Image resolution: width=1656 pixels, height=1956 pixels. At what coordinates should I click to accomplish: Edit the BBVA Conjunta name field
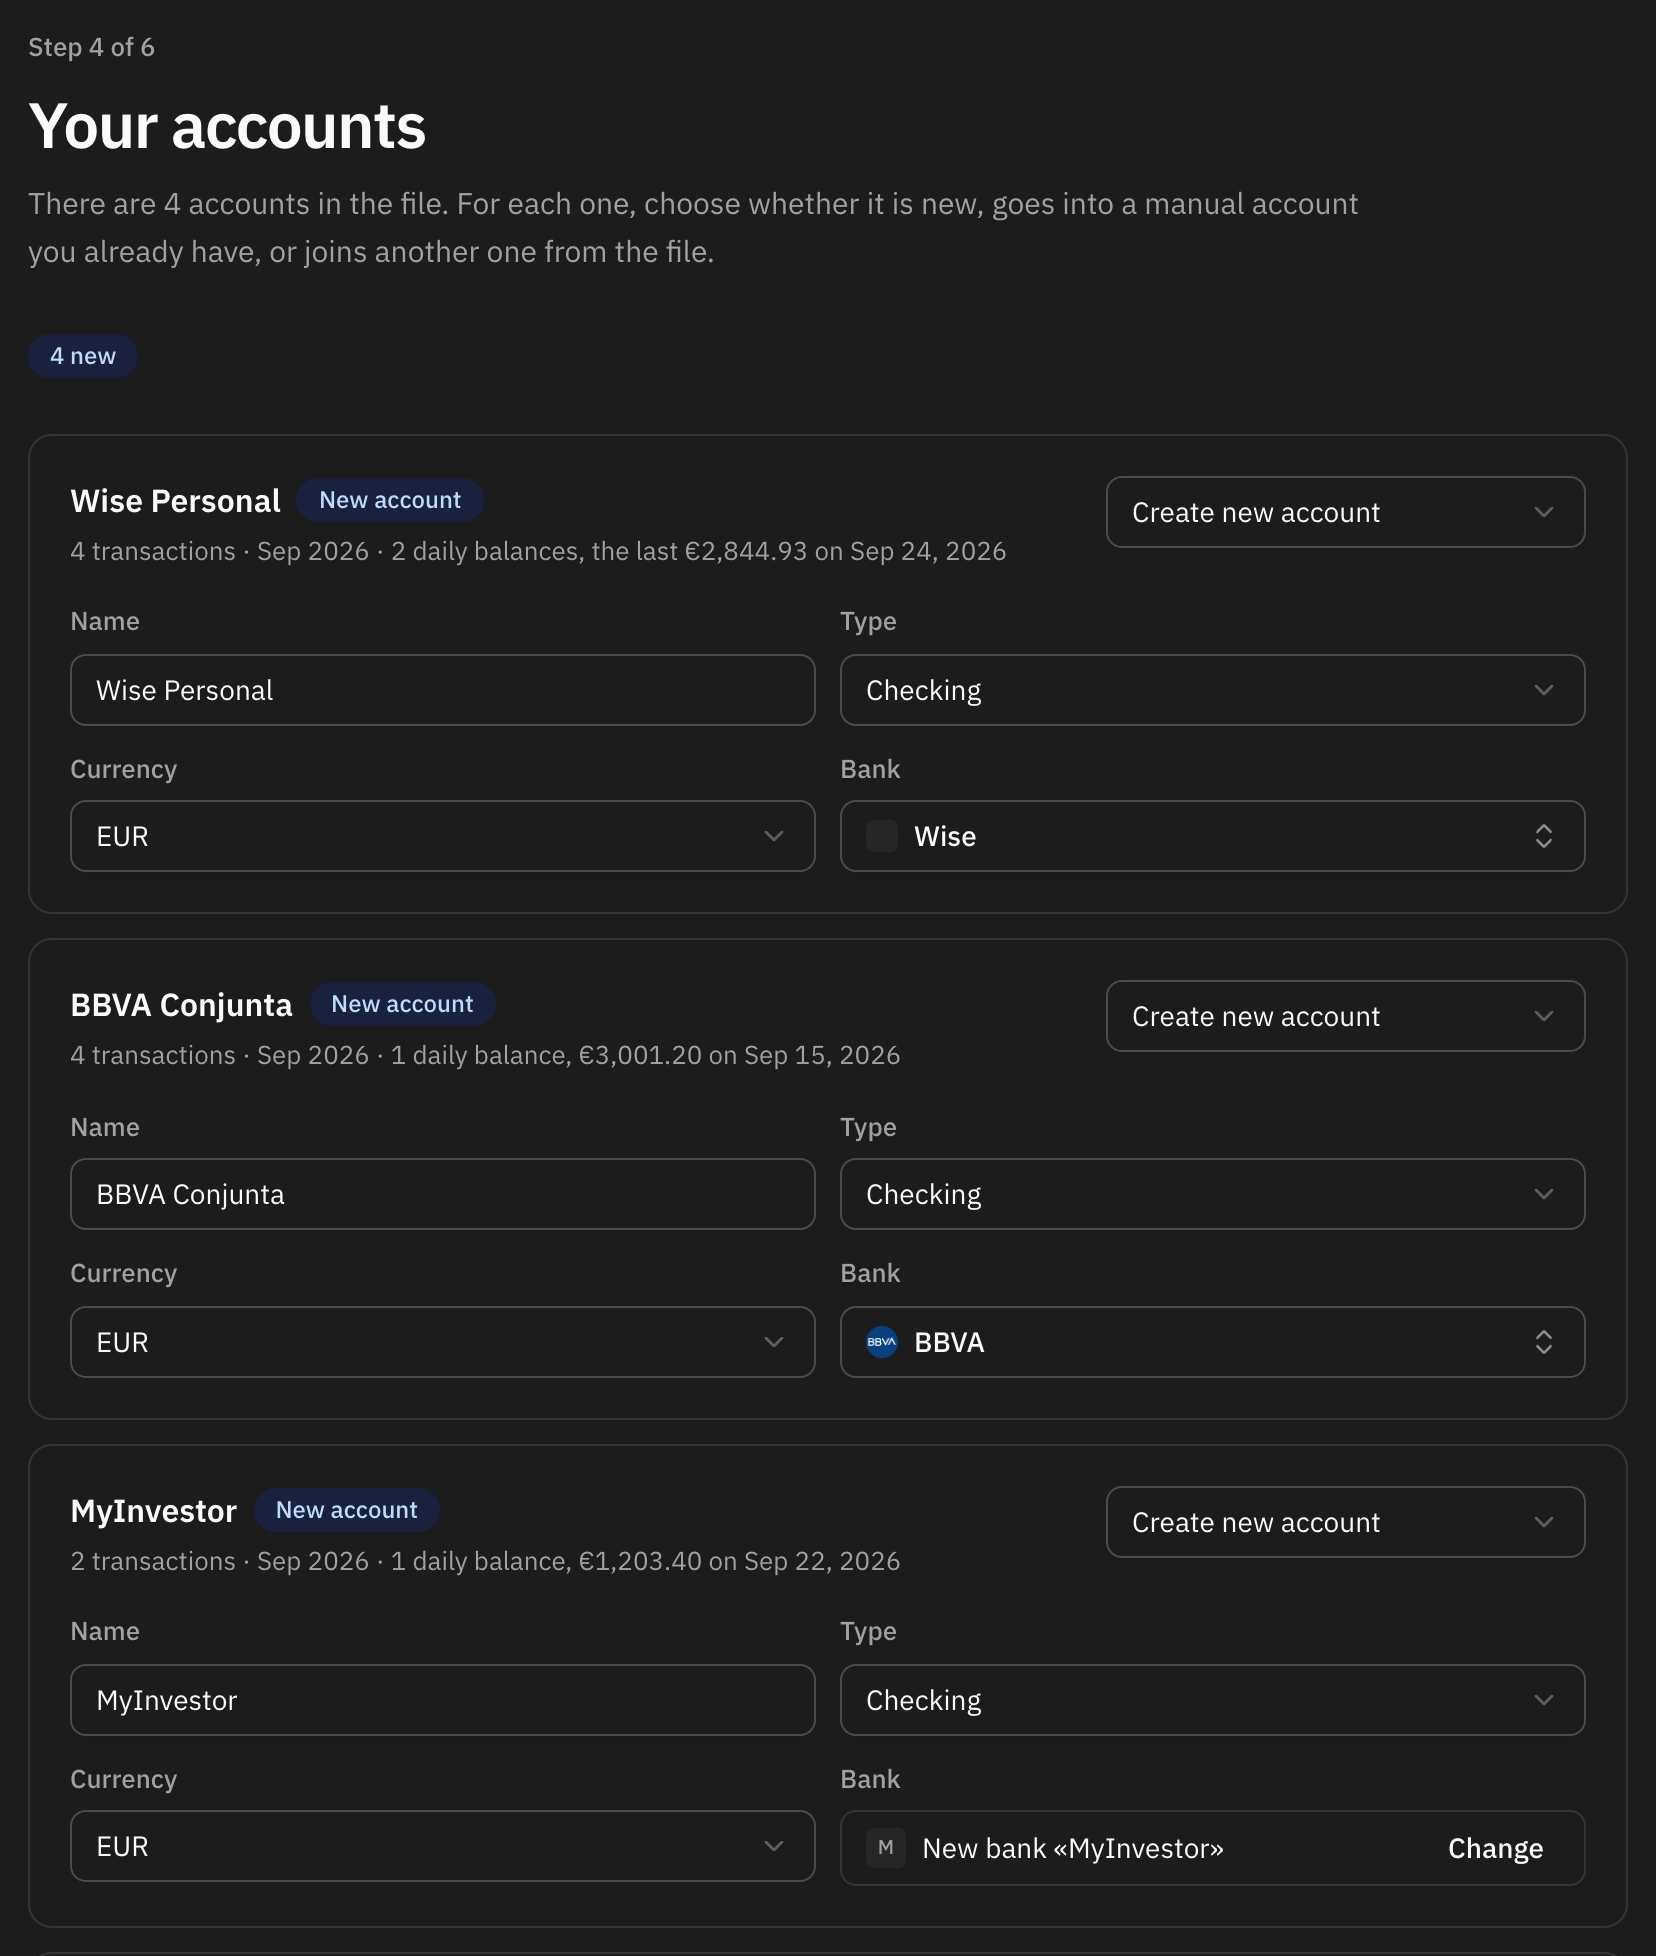[x=443, y=1194]
